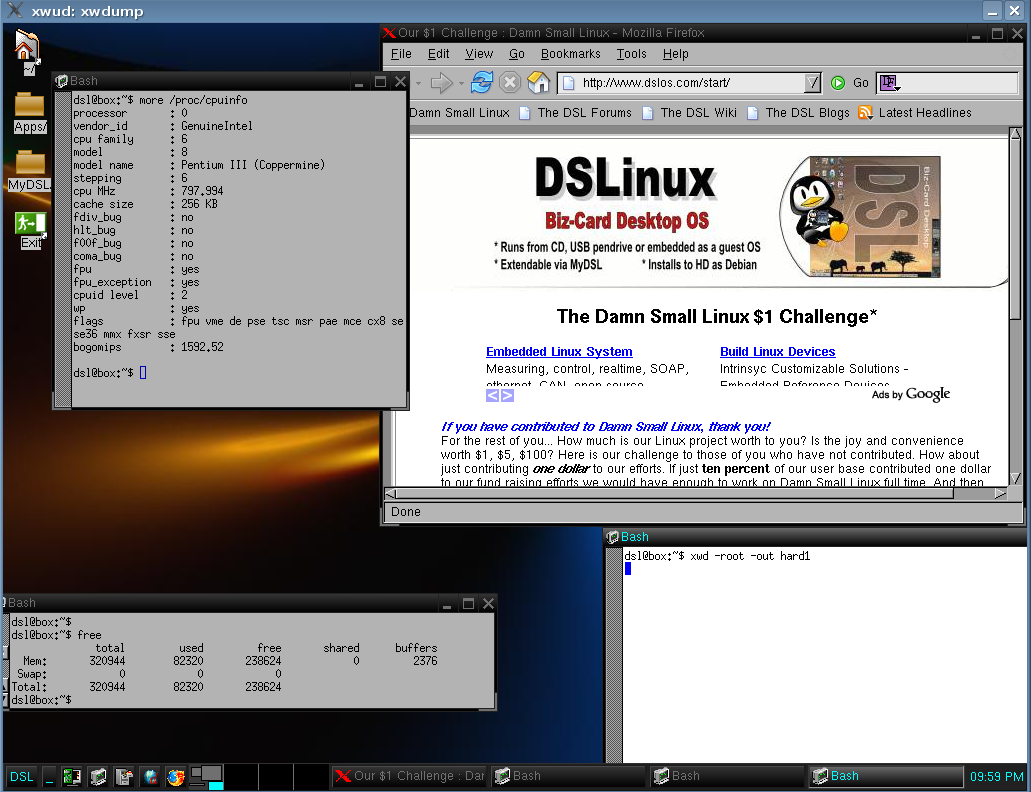Click the Ads by Google label
The image size is (1031, 792).
(x=911, y=394)
